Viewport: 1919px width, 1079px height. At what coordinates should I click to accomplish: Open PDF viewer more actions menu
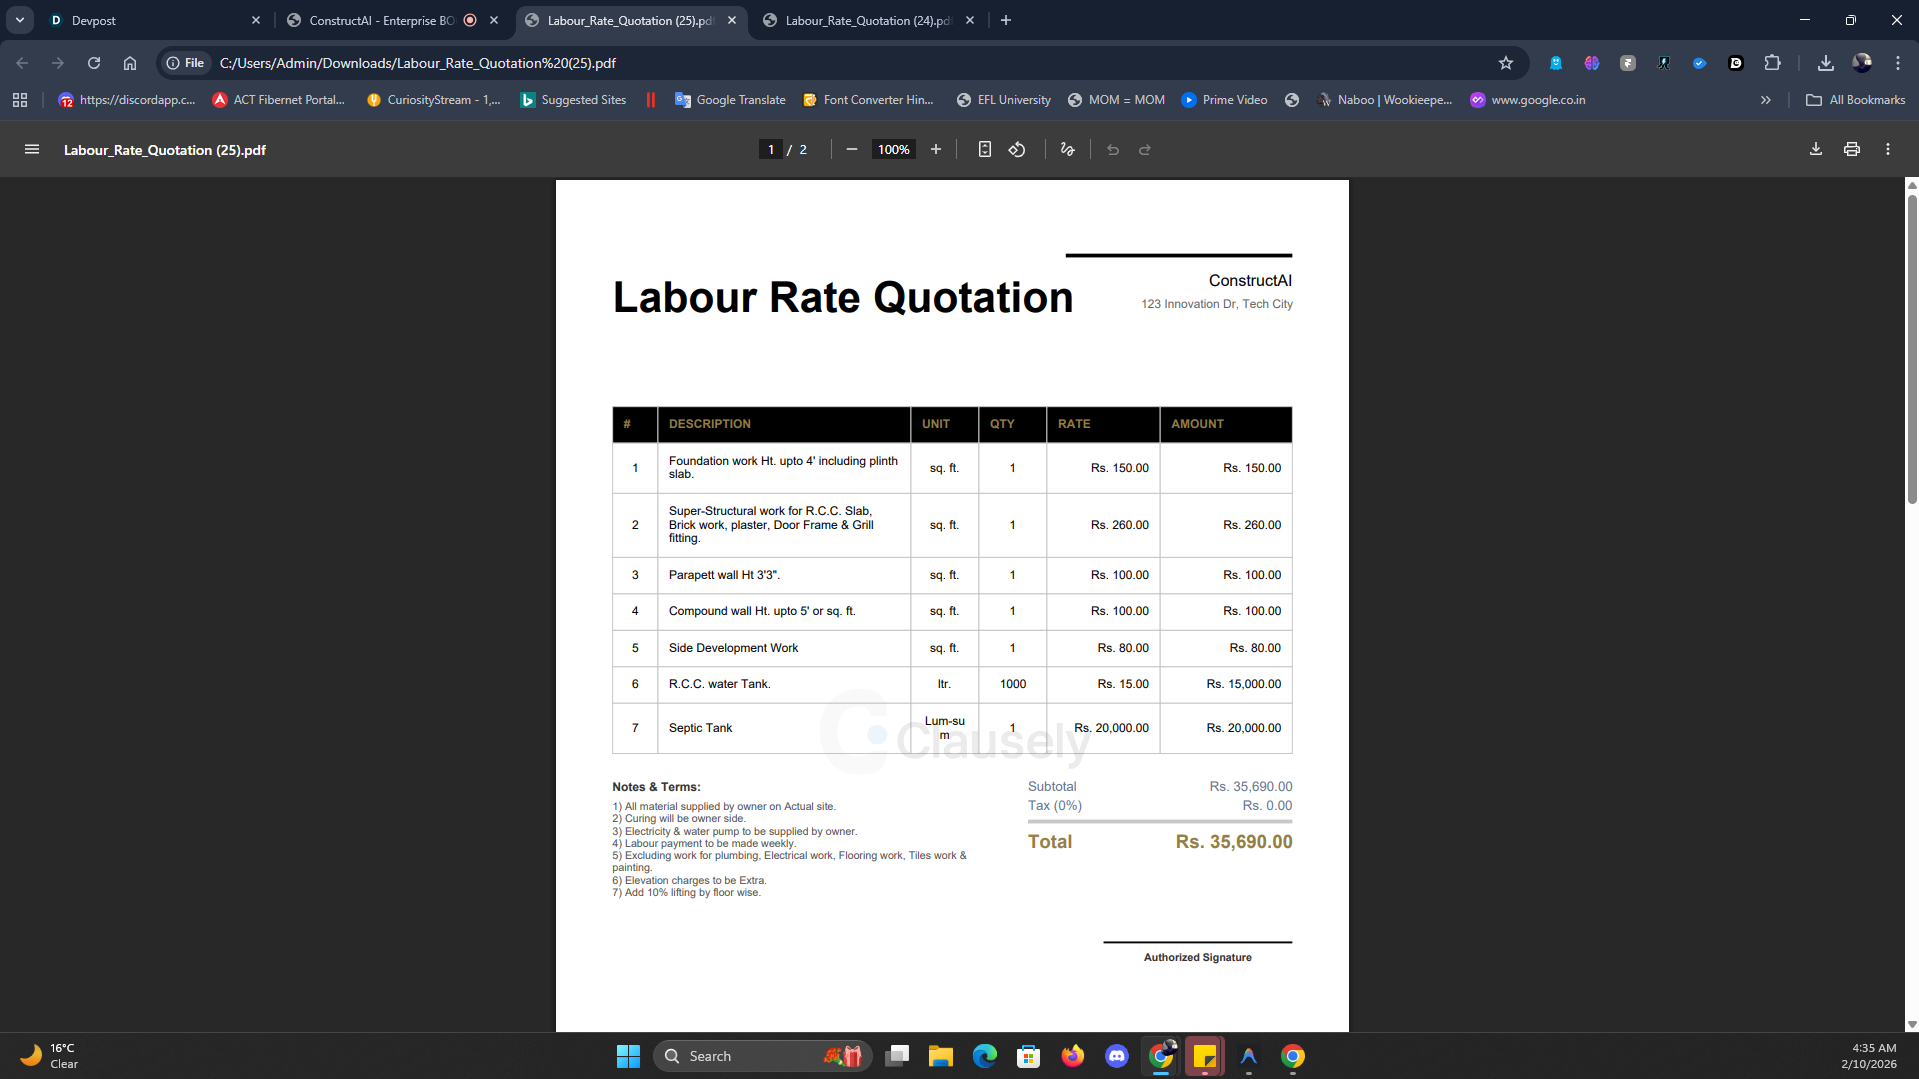pos(1888,150)
